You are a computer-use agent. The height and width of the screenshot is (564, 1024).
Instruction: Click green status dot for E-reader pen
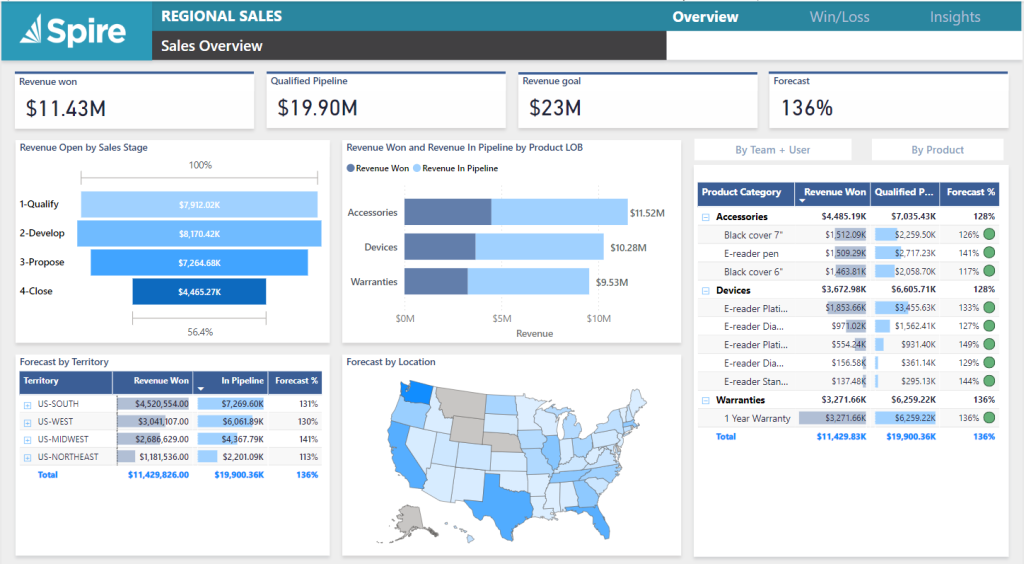(x=989, y=253)
